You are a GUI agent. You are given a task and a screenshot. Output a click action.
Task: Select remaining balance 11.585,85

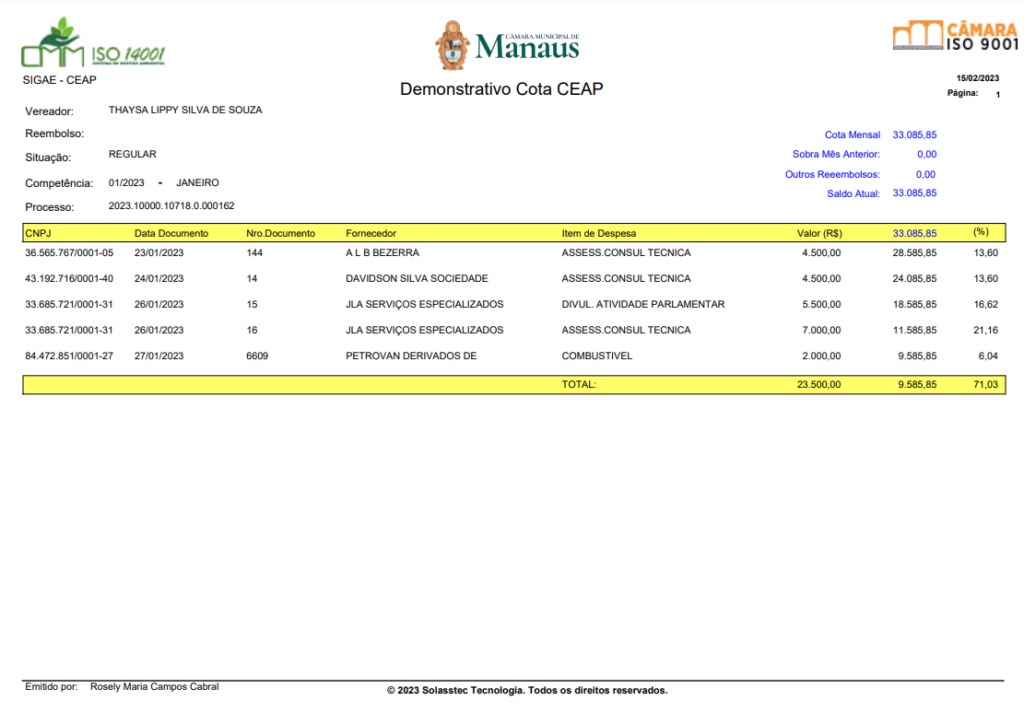914,330
